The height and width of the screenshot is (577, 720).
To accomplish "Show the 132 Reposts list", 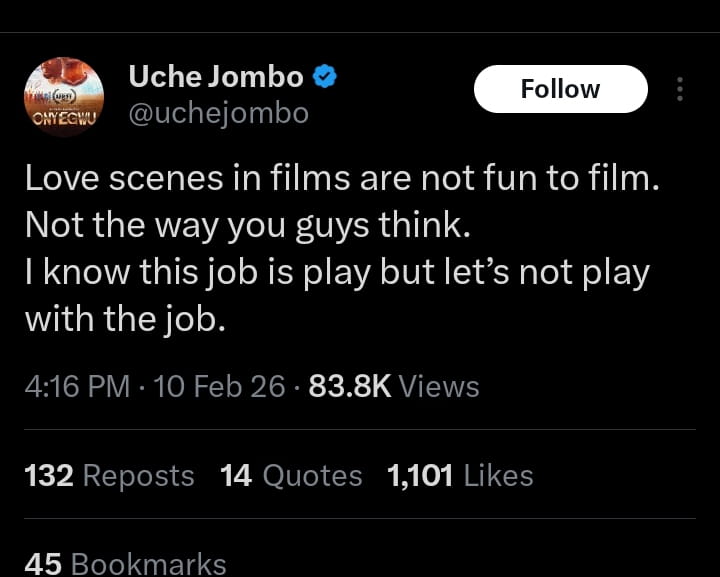I will click(x=109, y=475).
